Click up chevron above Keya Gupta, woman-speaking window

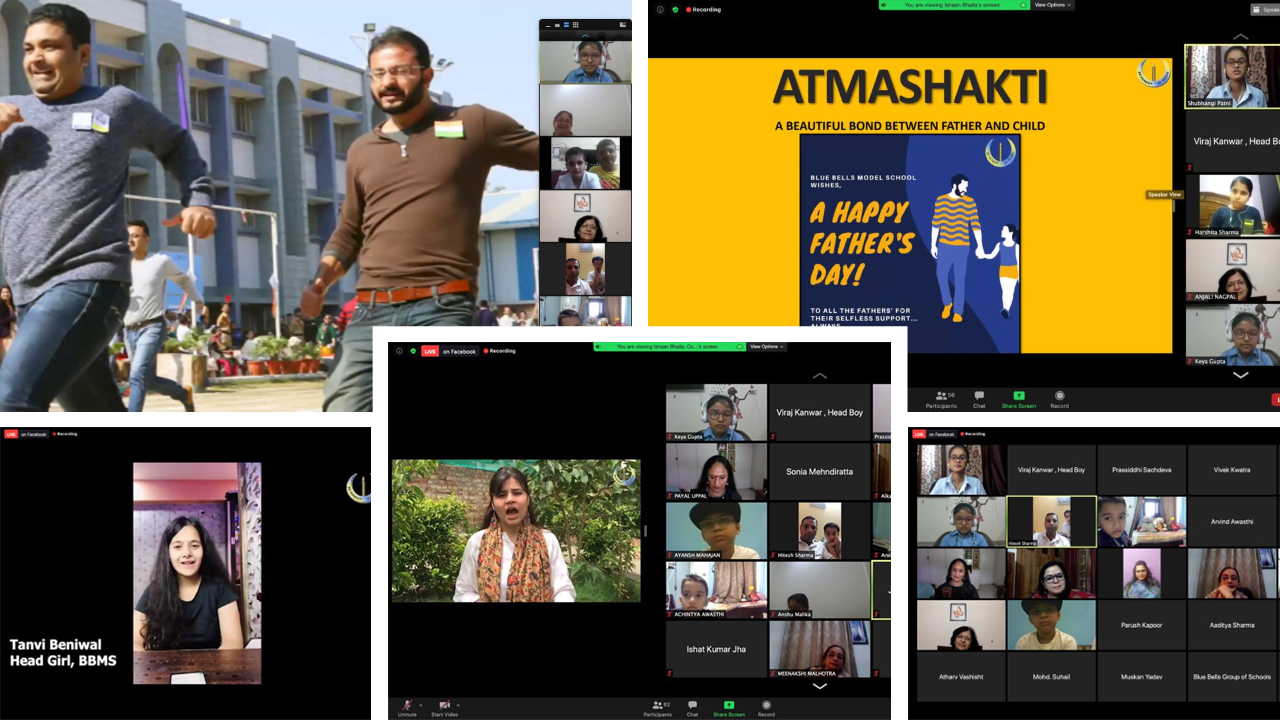pyautogui.click(x=819, y=376)
